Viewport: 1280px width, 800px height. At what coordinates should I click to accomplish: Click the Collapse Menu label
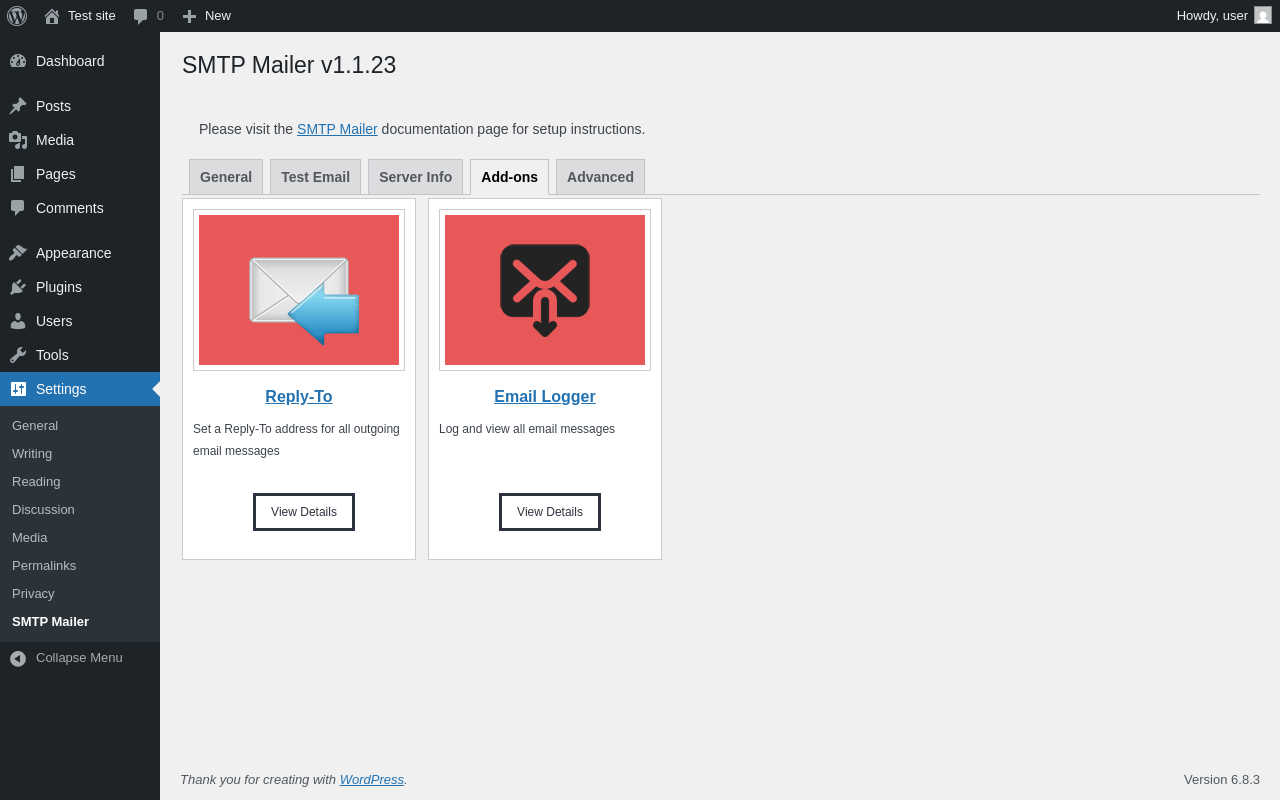pos(79,657)
